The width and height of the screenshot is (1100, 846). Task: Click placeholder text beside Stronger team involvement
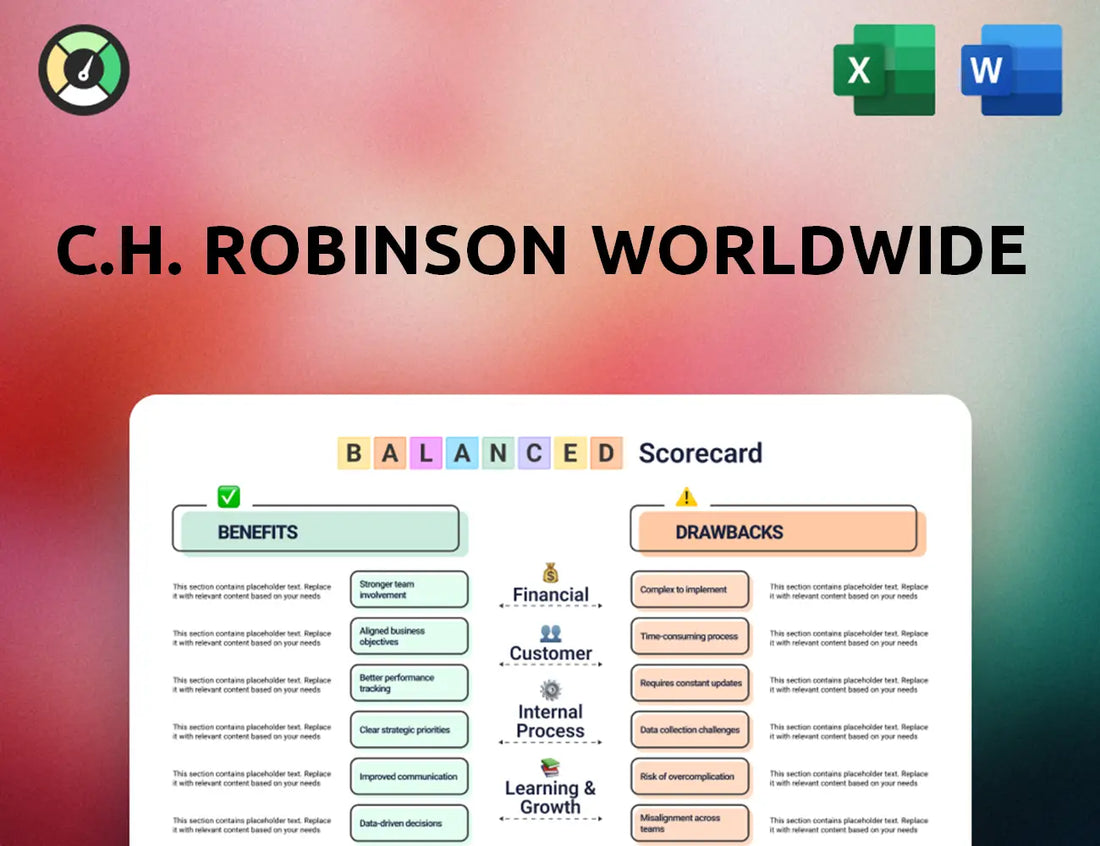(x=252, y=591)
